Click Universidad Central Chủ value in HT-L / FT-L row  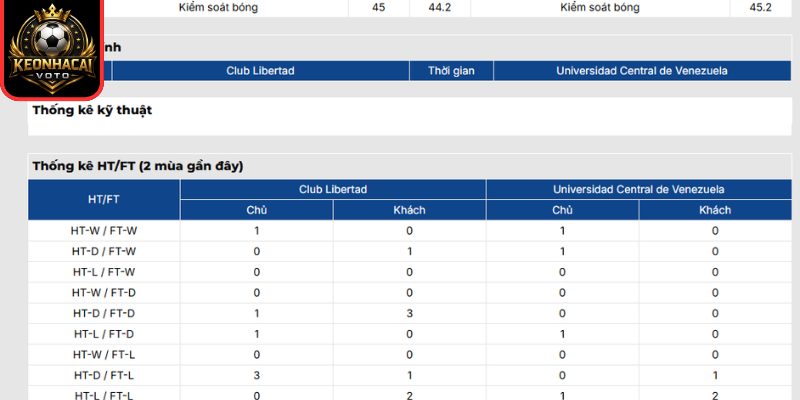click(562, 395)
